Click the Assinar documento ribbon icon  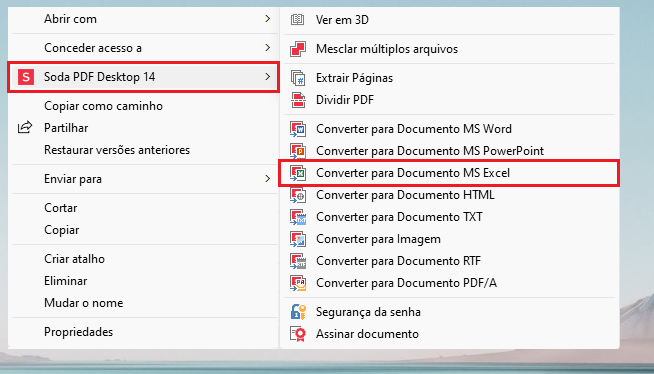(298, 334)
